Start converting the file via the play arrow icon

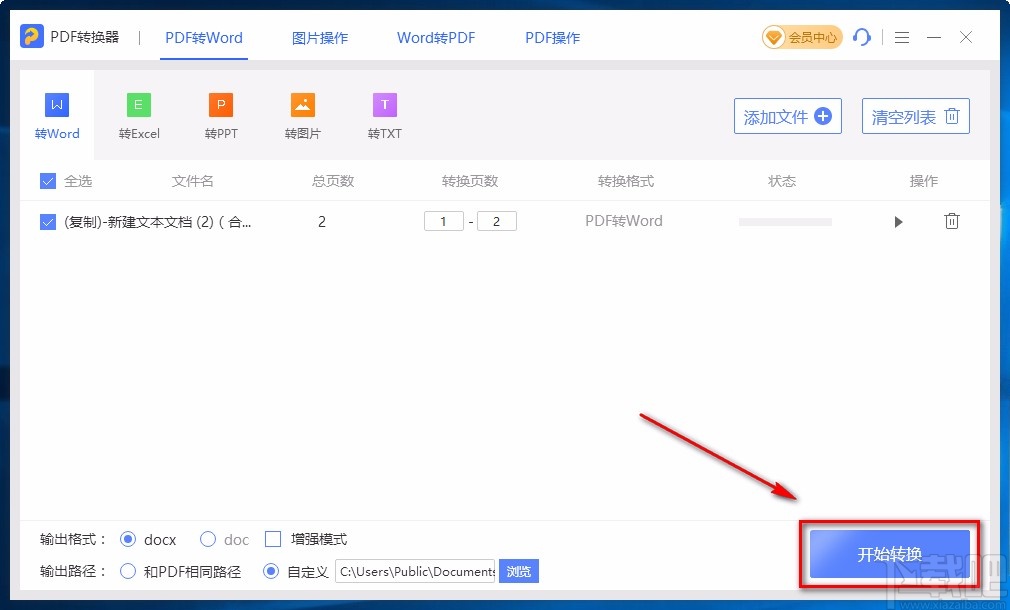click(x=898, y=221)
